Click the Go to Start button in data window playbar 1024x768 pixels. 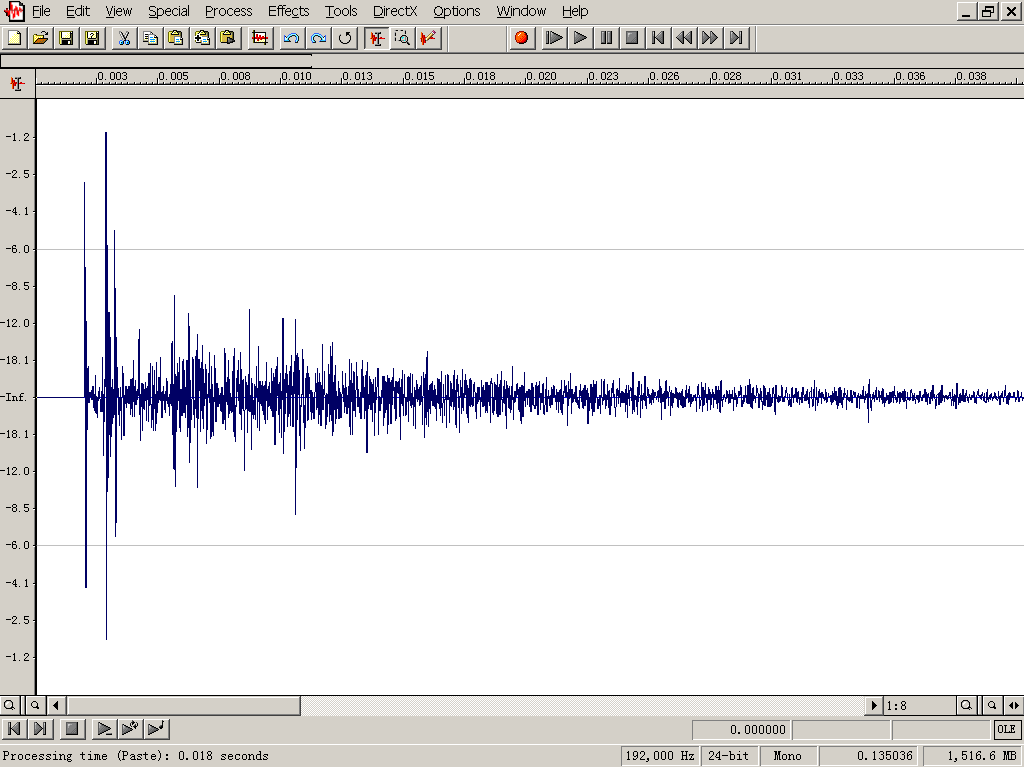pos(14,728)
